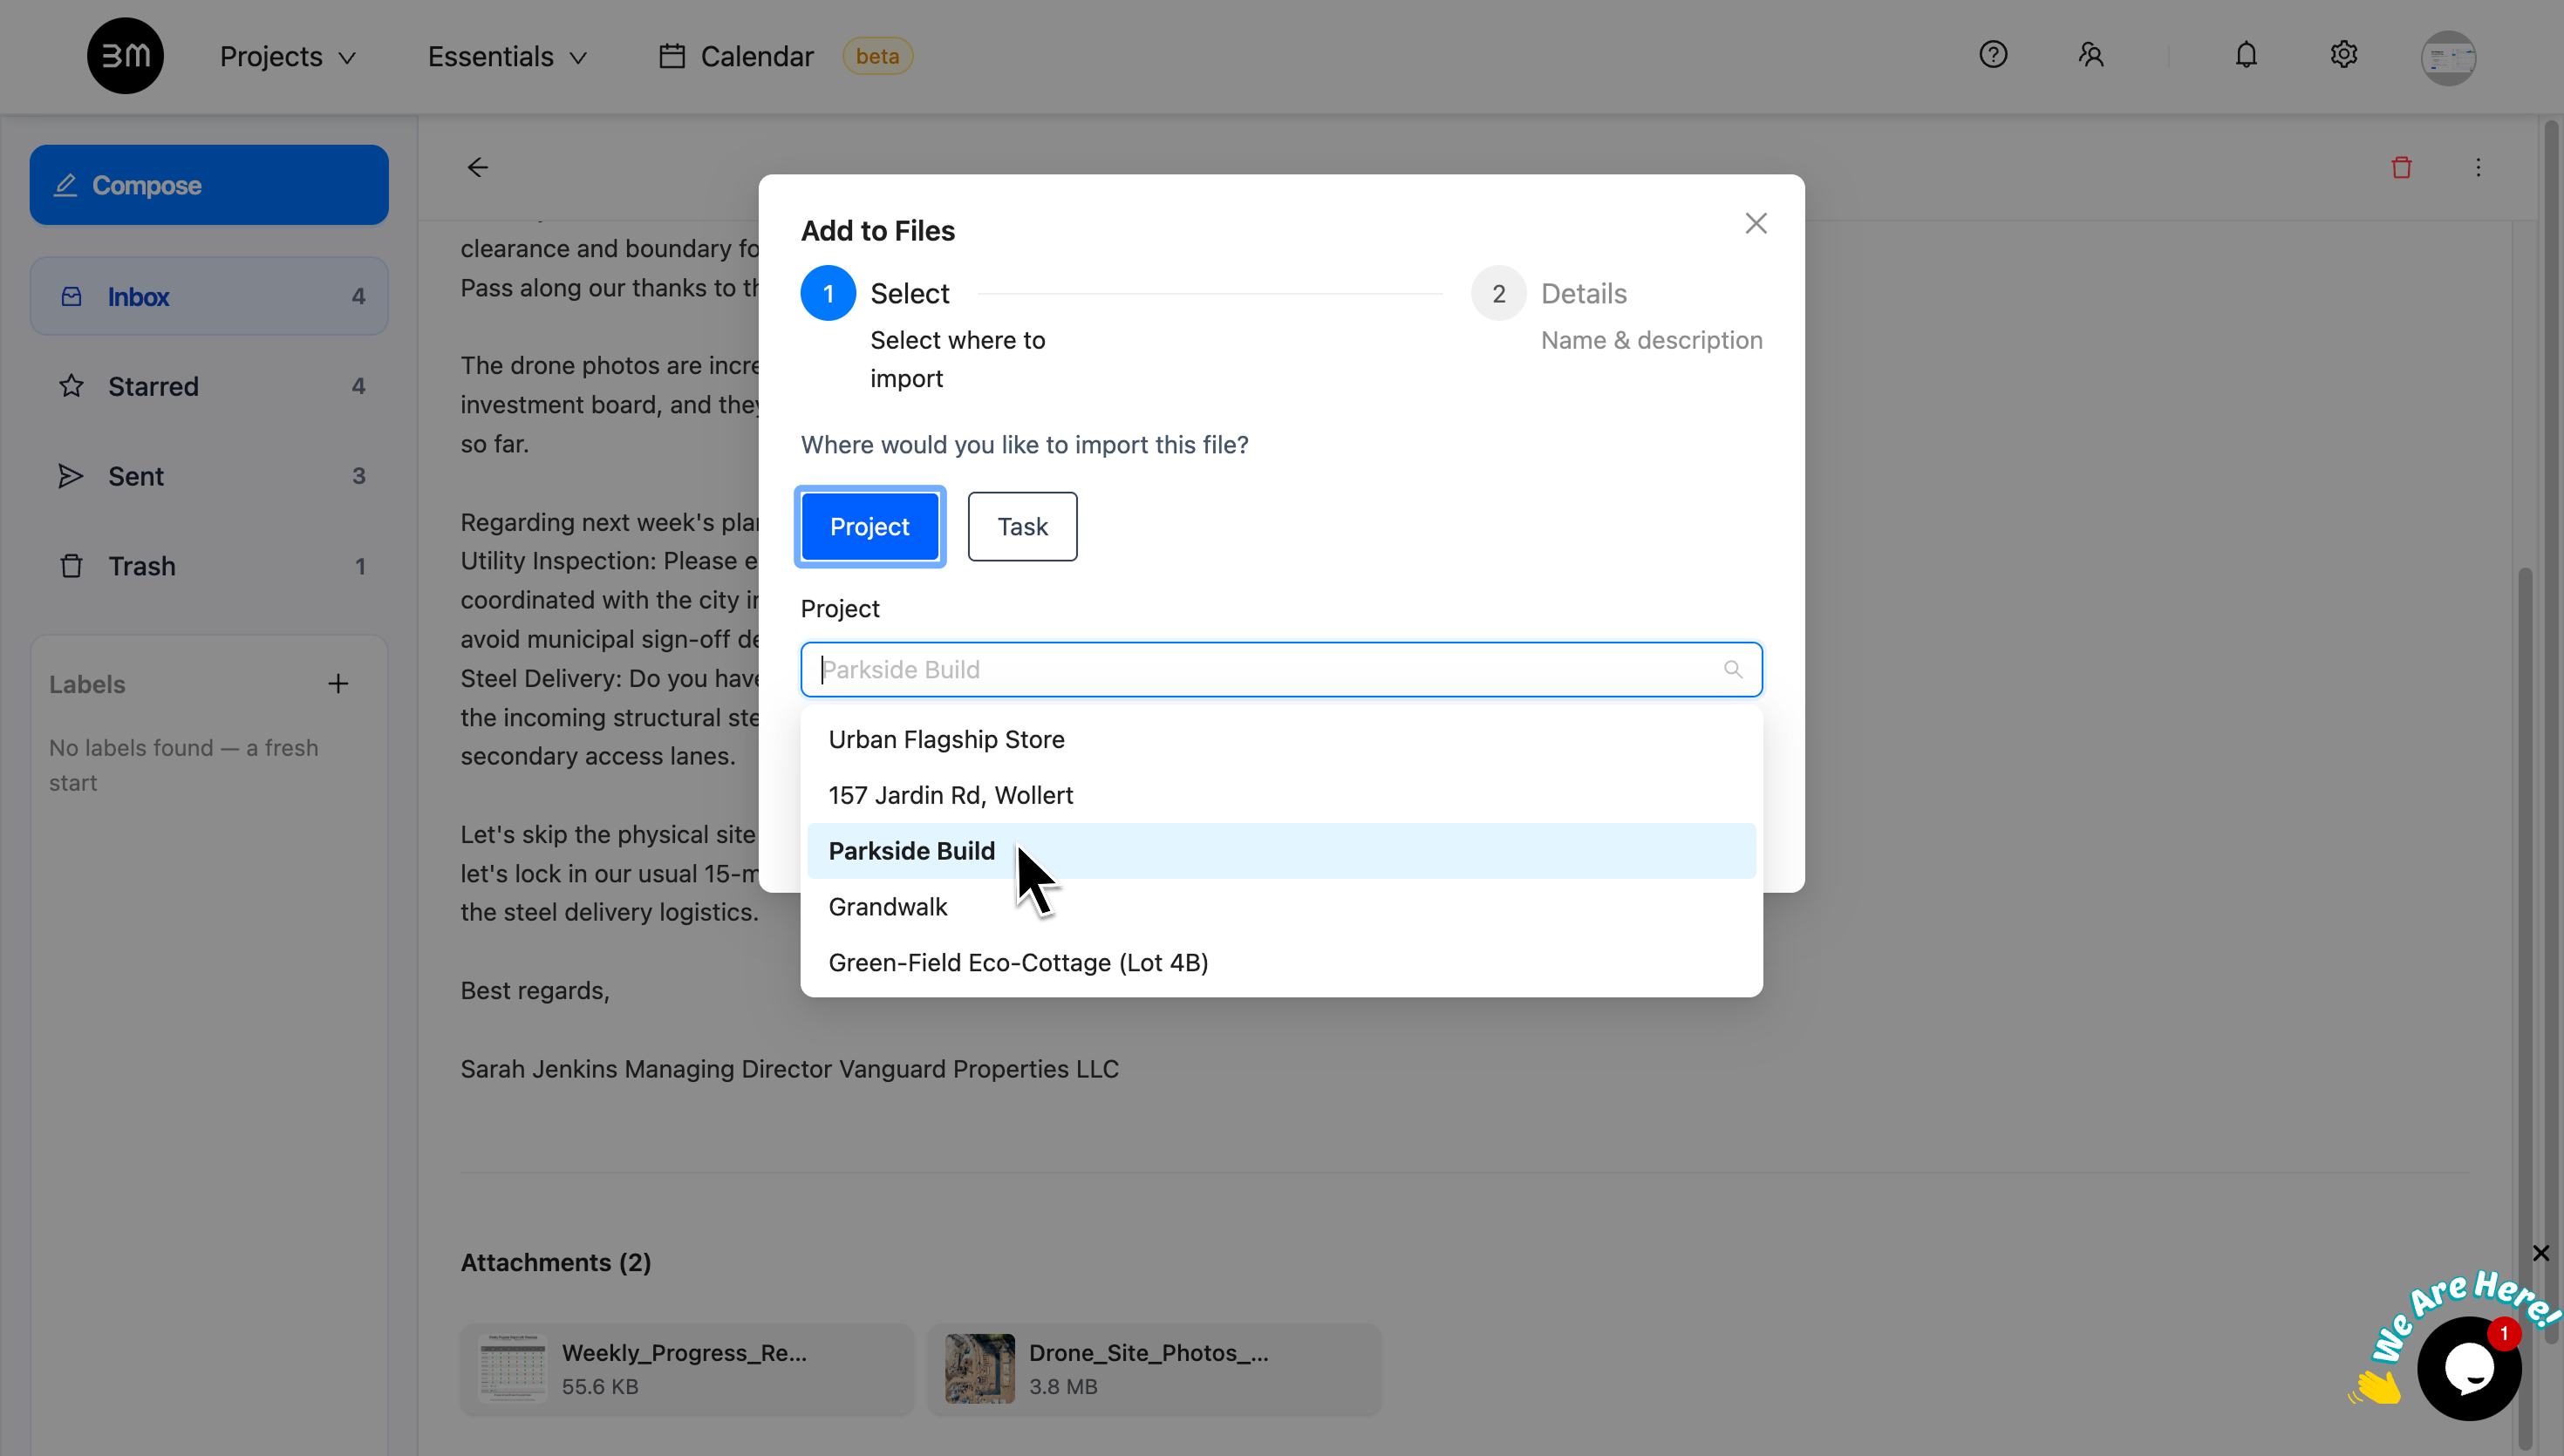This screenshot has width=2564, height=1456.
Task: Click the Details step label
Action: tap(1583, 293)
